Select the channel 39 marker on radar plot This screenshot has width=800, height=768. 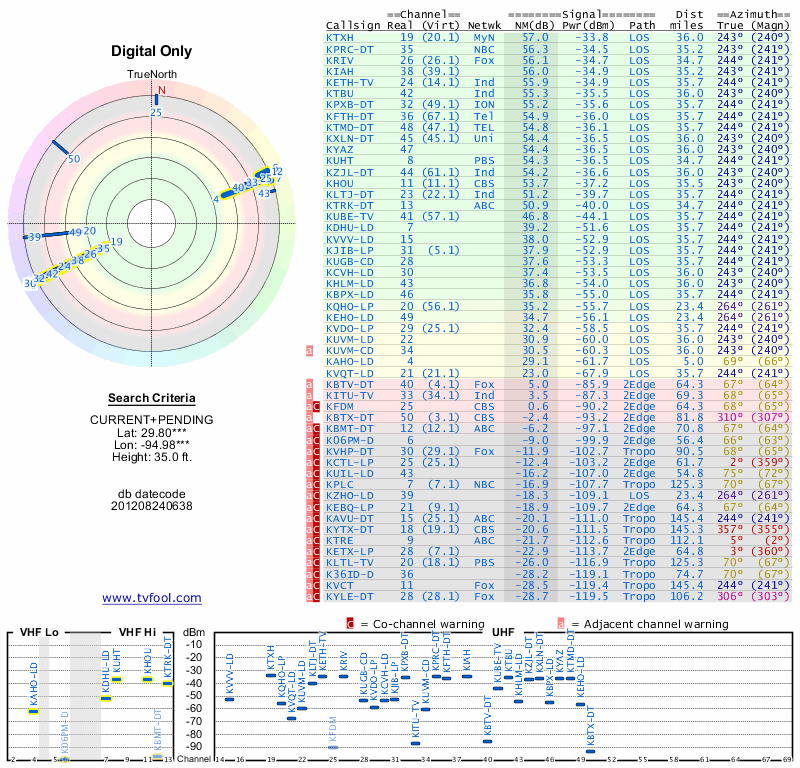(34, 237)
